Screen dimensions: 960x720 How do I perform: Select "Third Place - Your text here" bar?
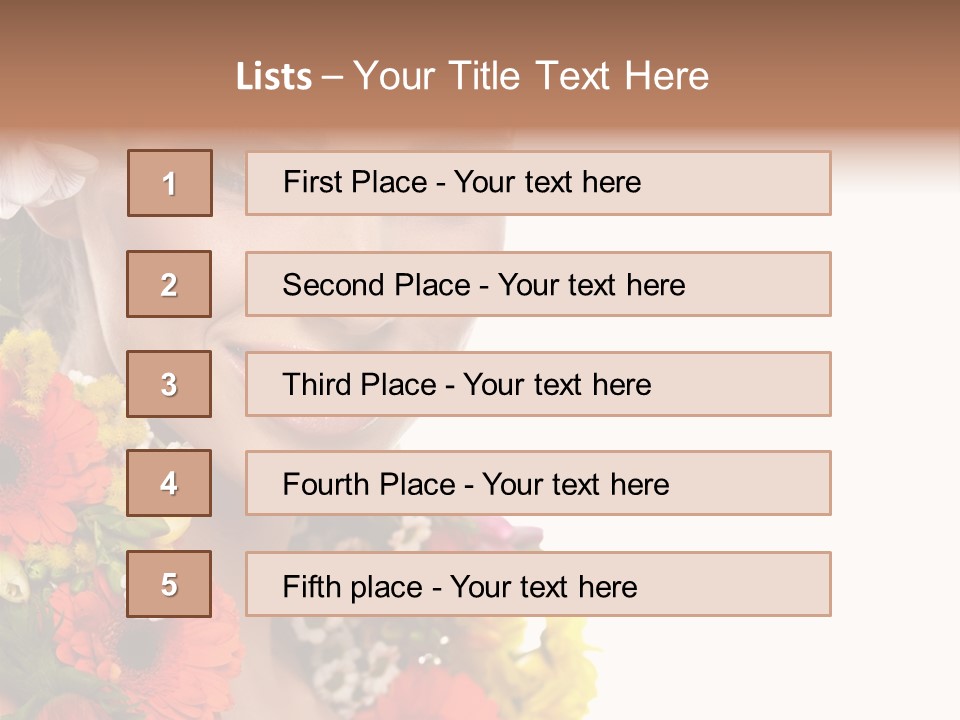(x=538, y=384)
